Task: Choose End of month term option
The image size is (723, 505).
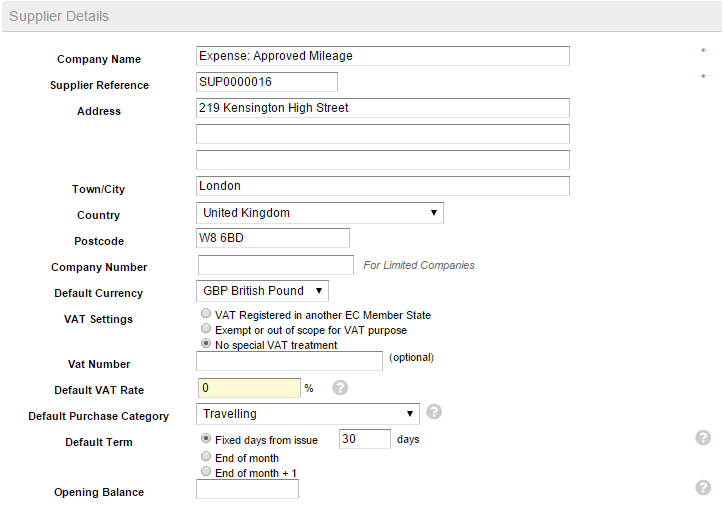Action: (206, 457)
